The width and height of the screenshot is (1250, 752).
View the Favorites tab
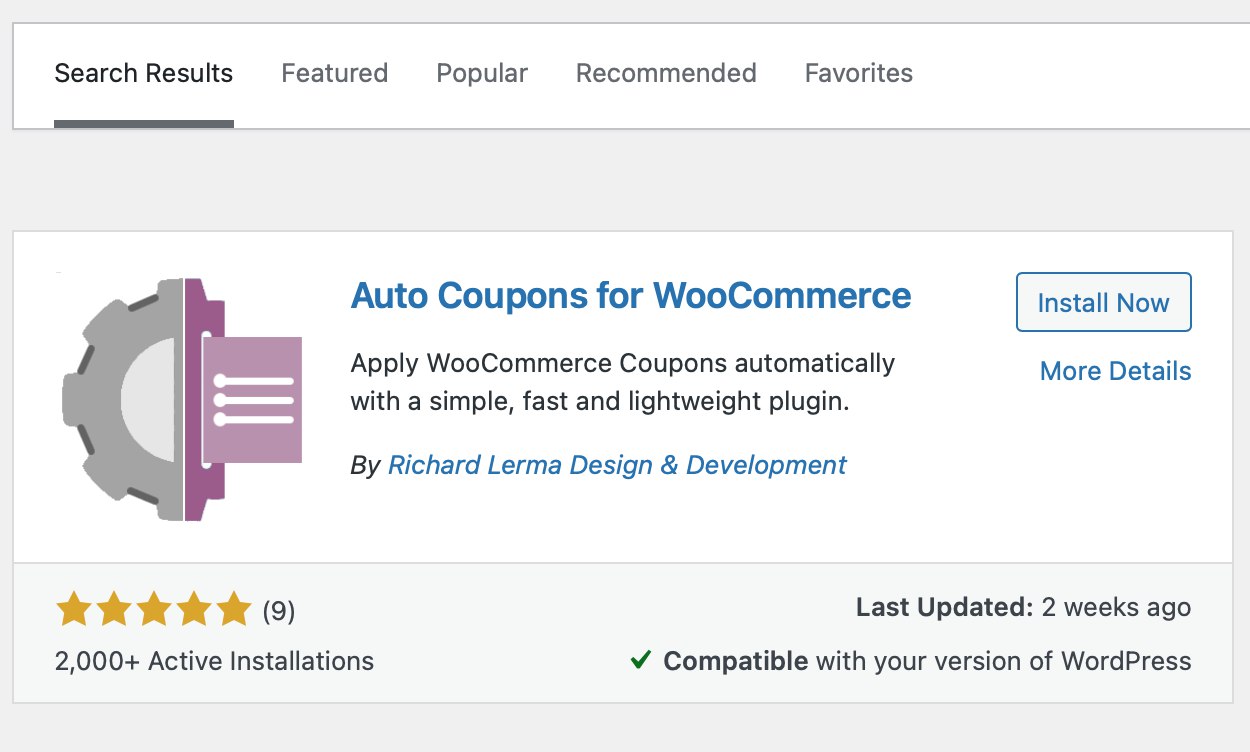click(858, 74)
